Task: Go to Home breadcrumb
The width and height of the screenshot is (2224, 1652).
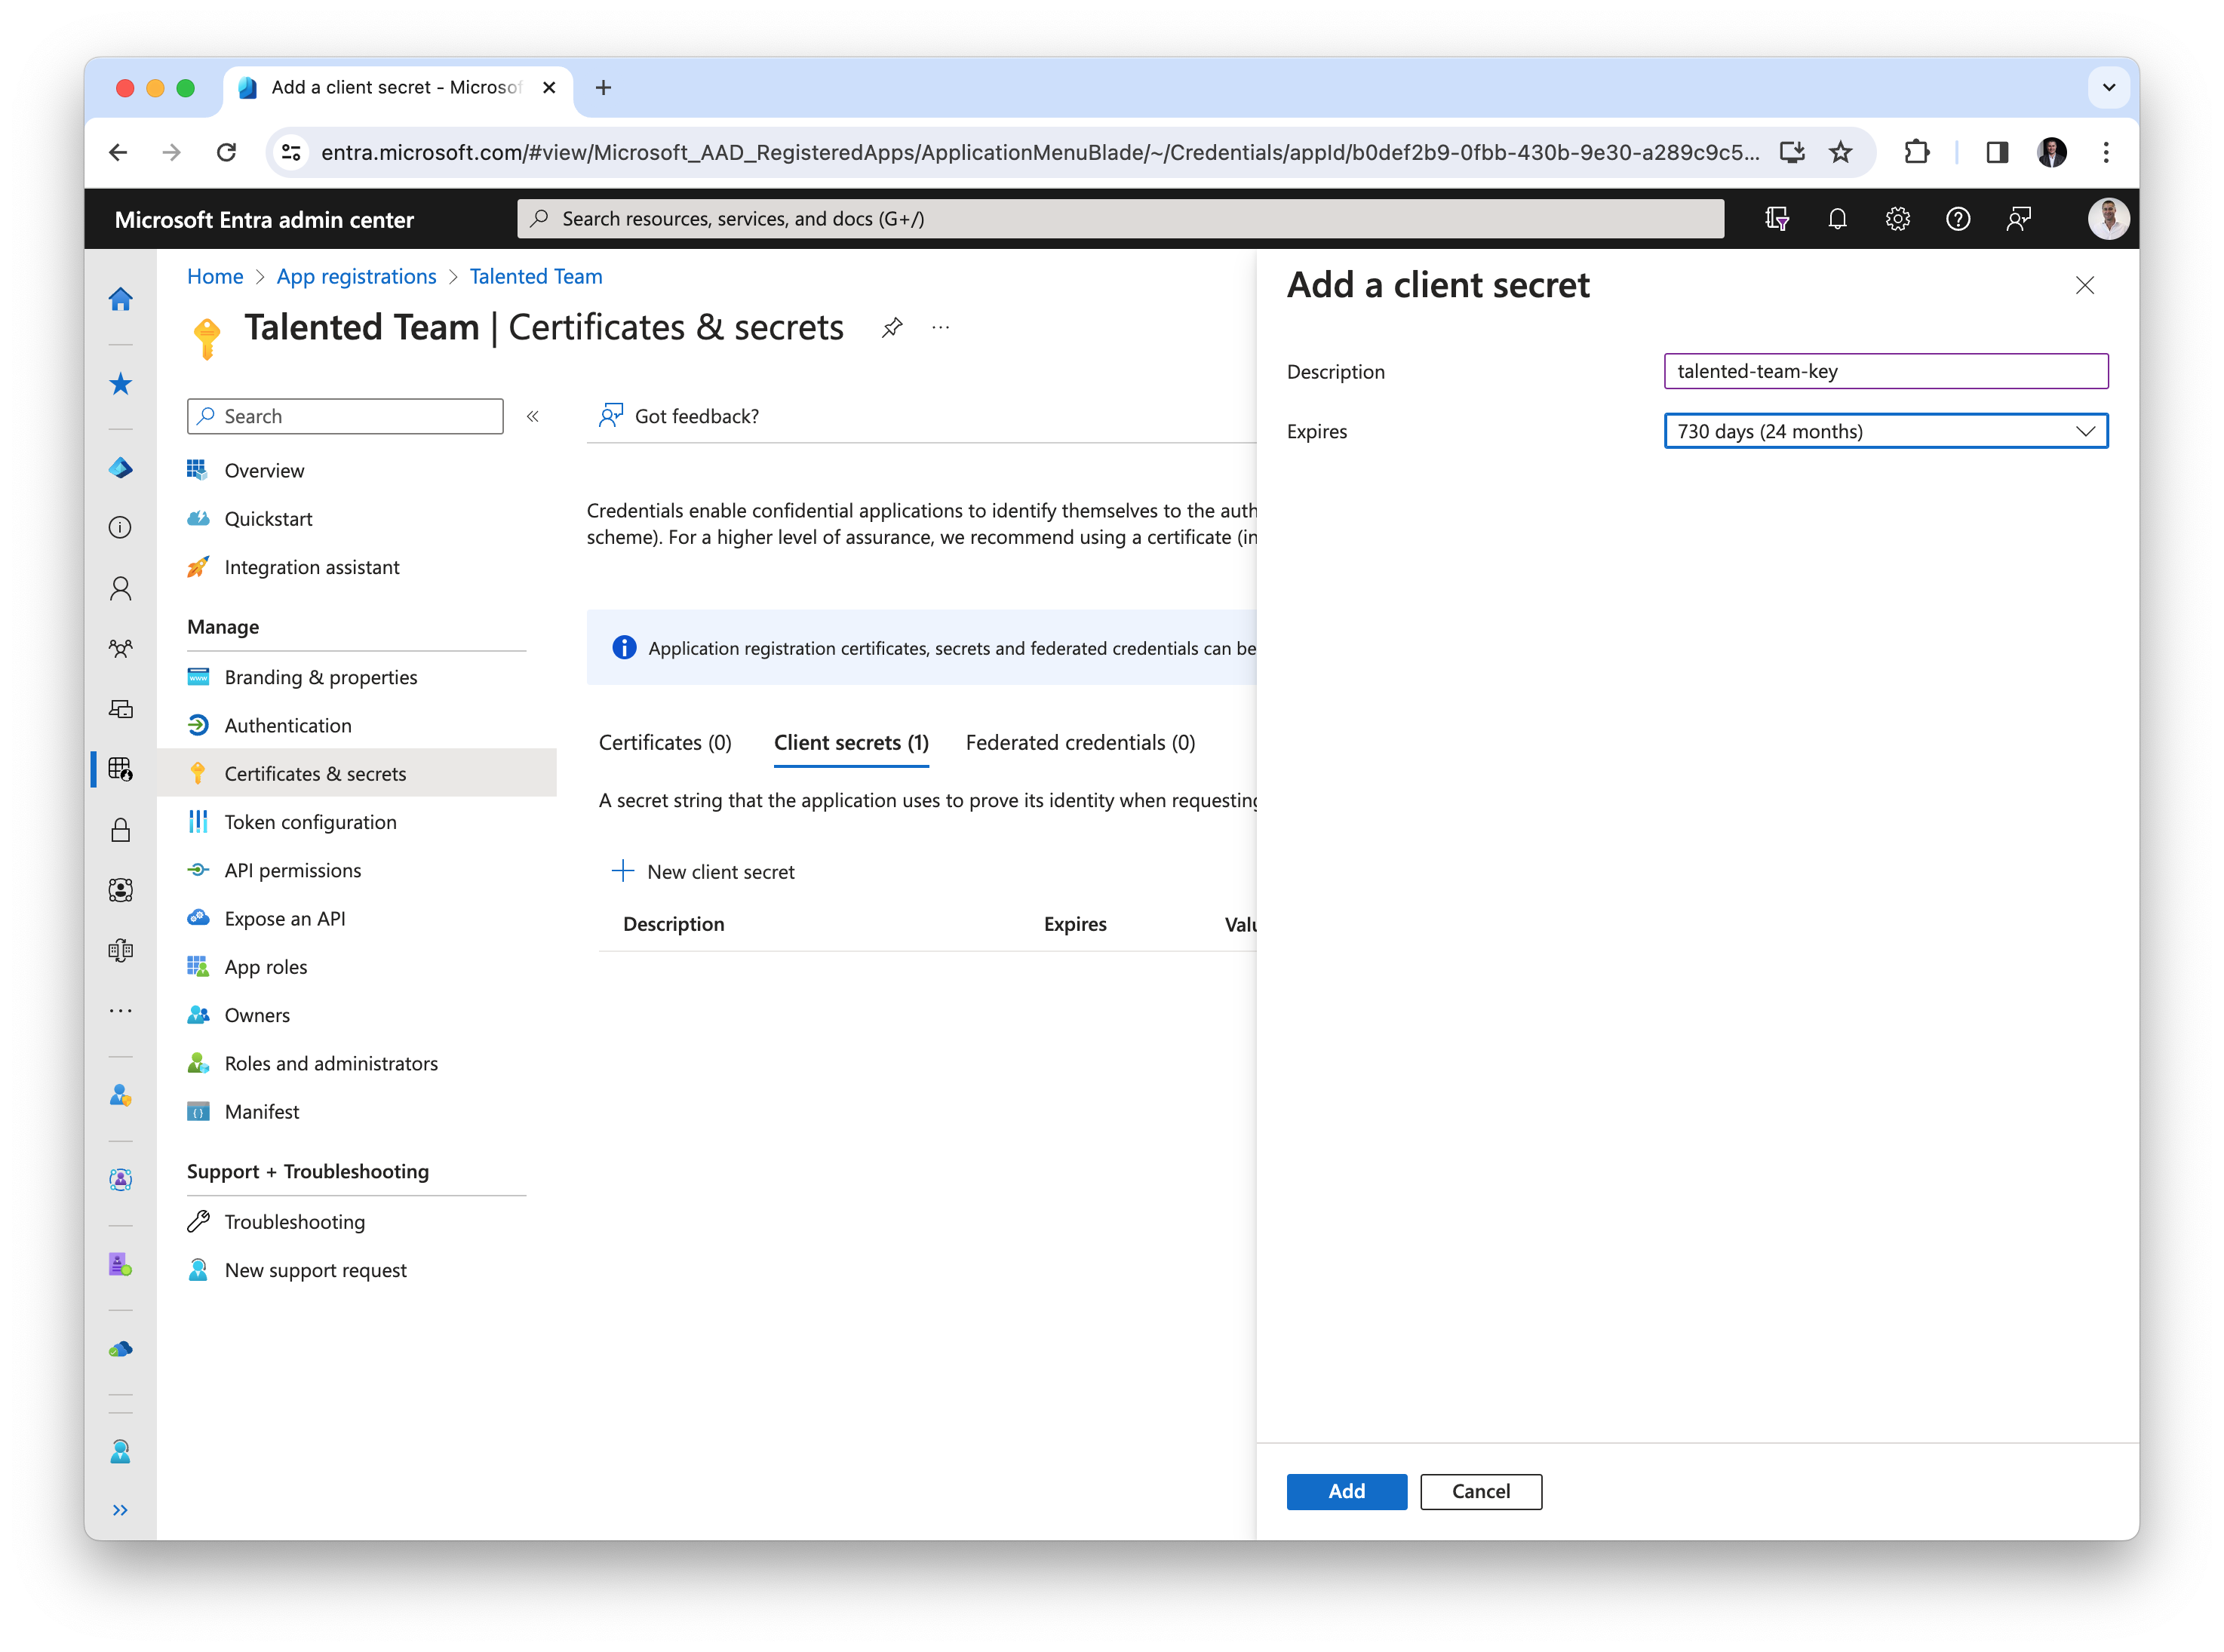Action: [215, 277]
